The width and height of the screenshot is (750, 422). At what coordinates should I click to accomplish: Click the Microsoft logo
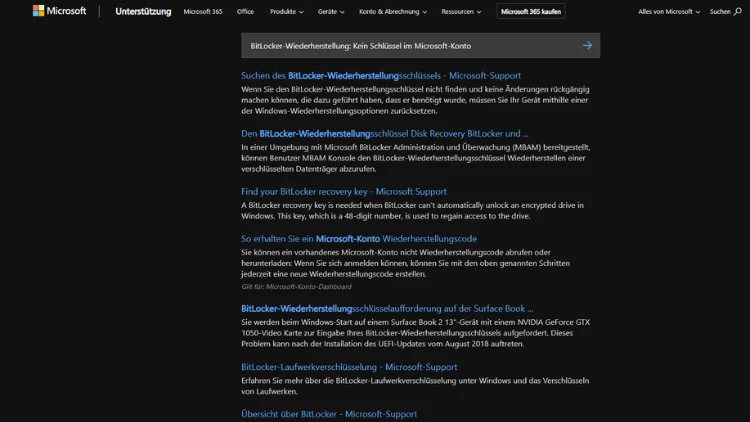coord(59,11)
